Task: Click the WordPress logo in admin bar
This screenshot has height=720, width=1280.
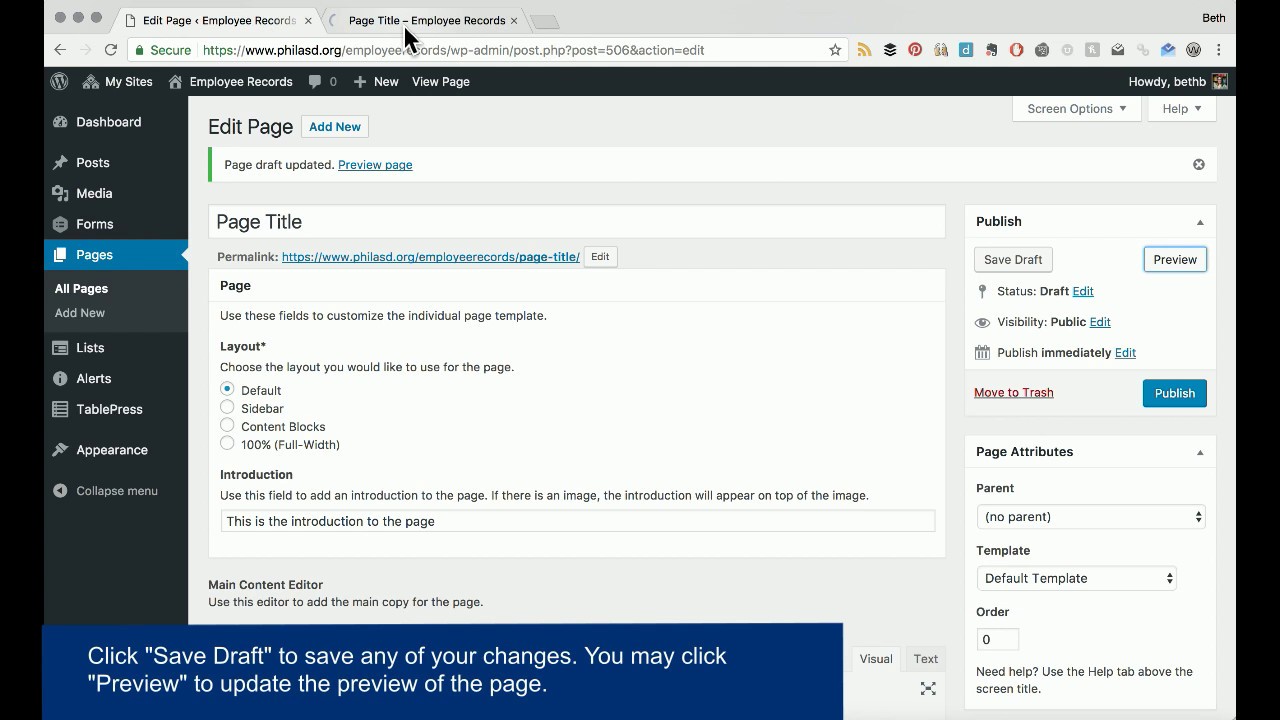Action: (x=60, y=82)
